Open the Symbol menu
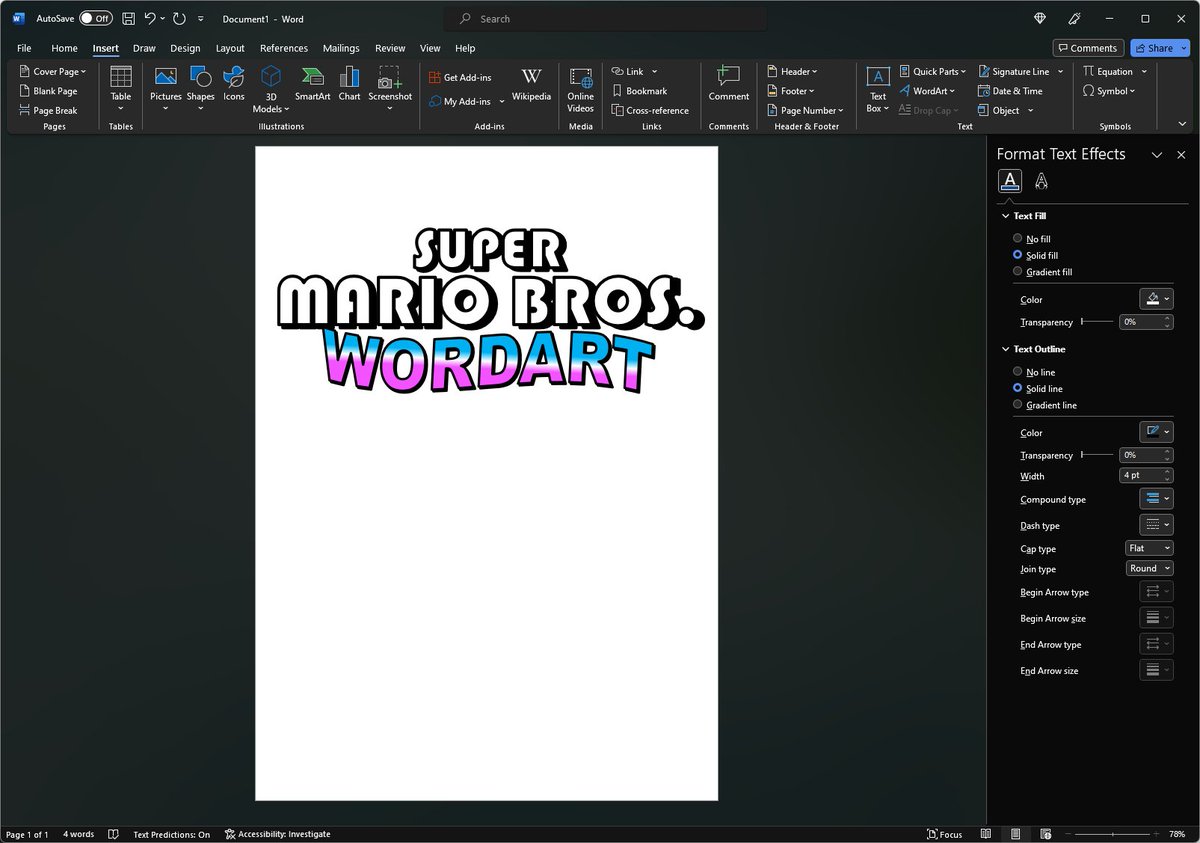1200x843 pixels. [x=1109, y=91]
